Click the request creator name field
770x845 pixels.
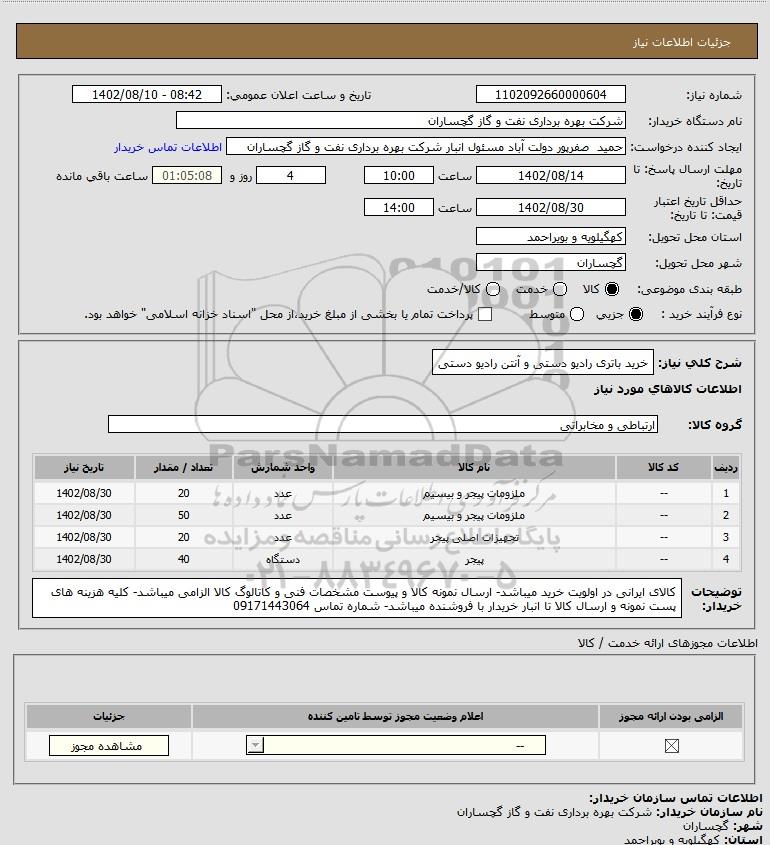tap(426, 147)
